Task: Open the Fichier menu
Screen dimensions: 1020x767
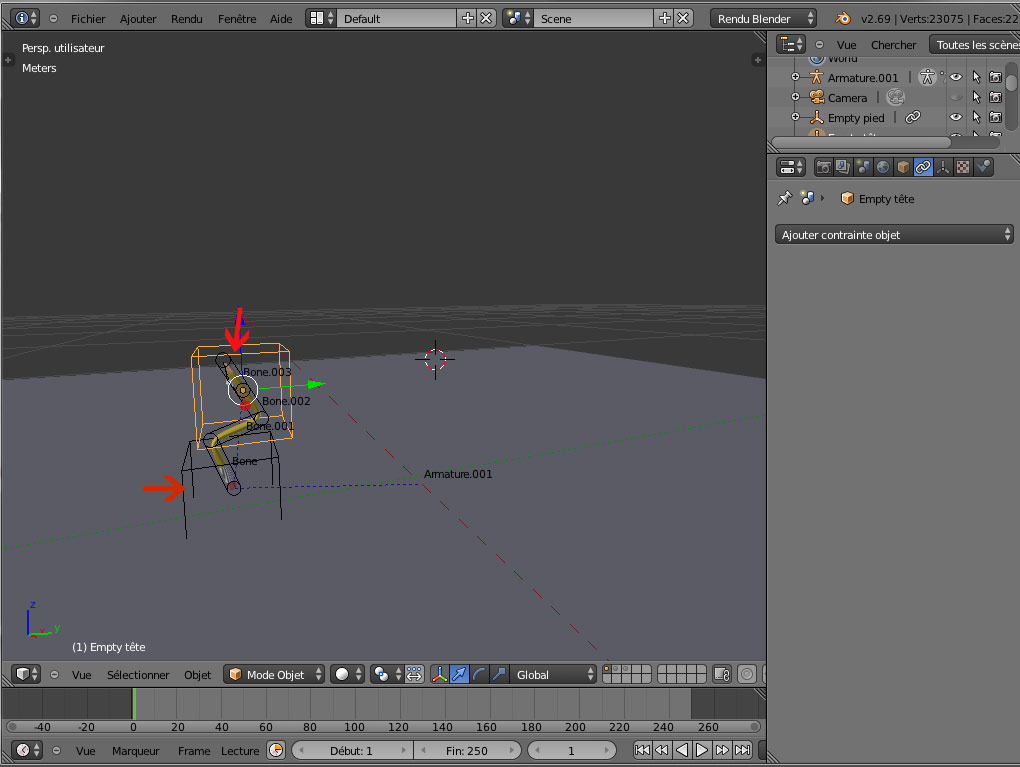Action: [88, 19]
